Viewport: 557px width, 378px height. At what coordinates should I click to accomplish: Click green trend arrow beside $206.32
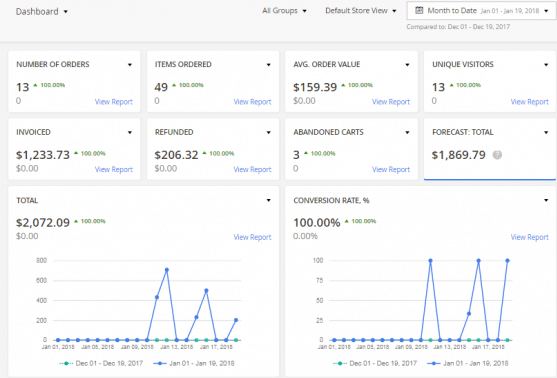[x=204, y=153]
